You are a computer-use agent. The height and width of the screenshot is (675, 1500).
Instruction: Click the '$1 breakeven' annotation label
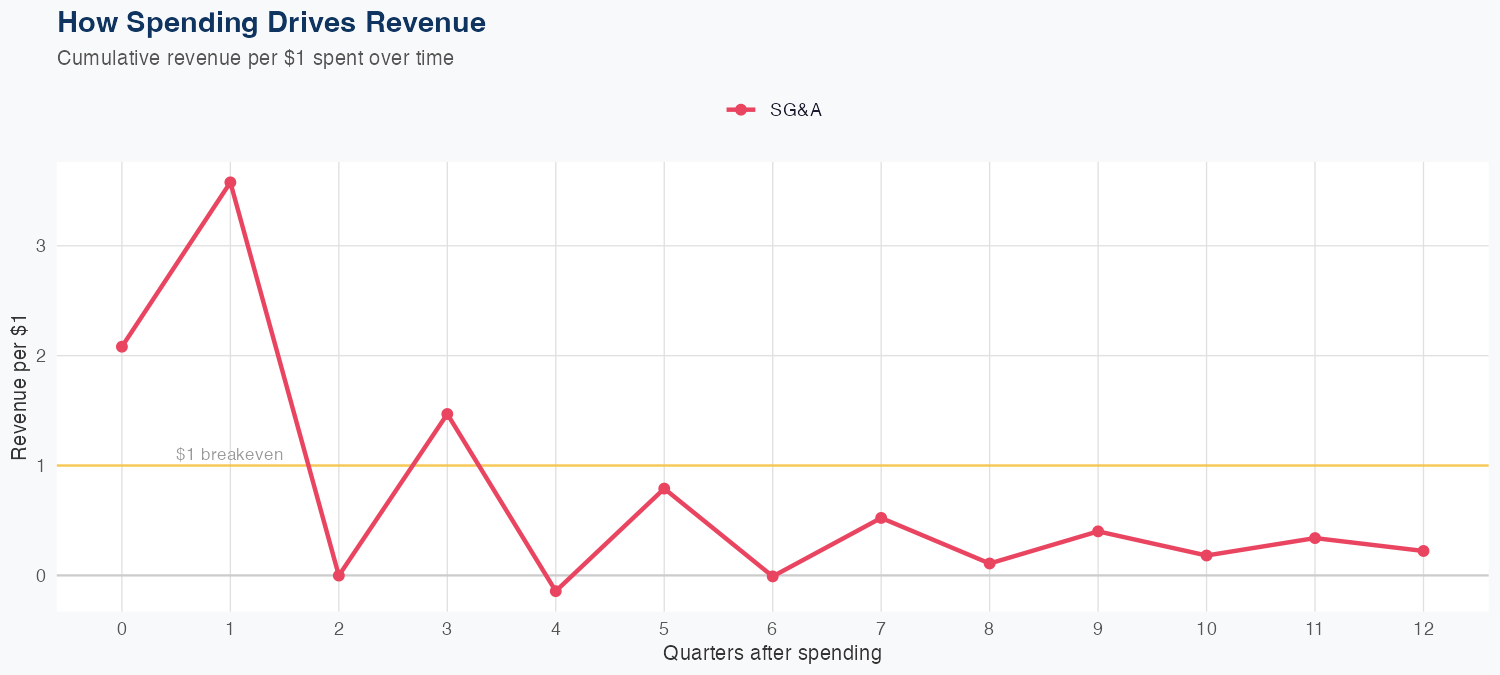coord(229,454)
